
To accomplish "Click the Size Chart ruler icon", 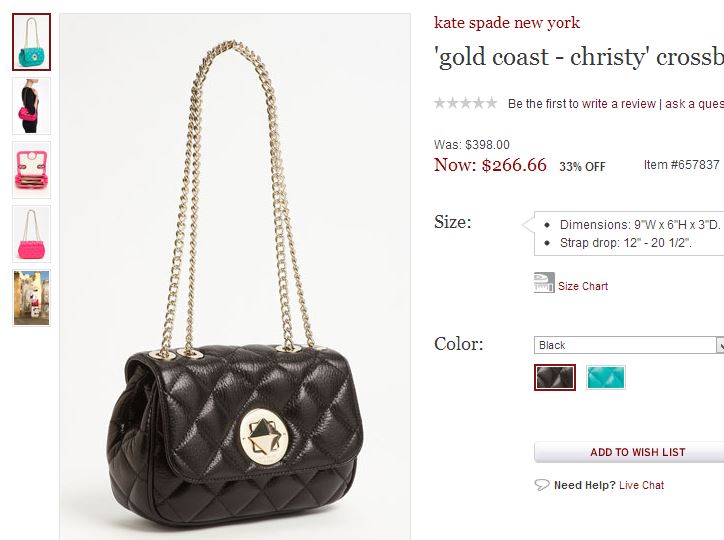I will (x=544, y=283).
